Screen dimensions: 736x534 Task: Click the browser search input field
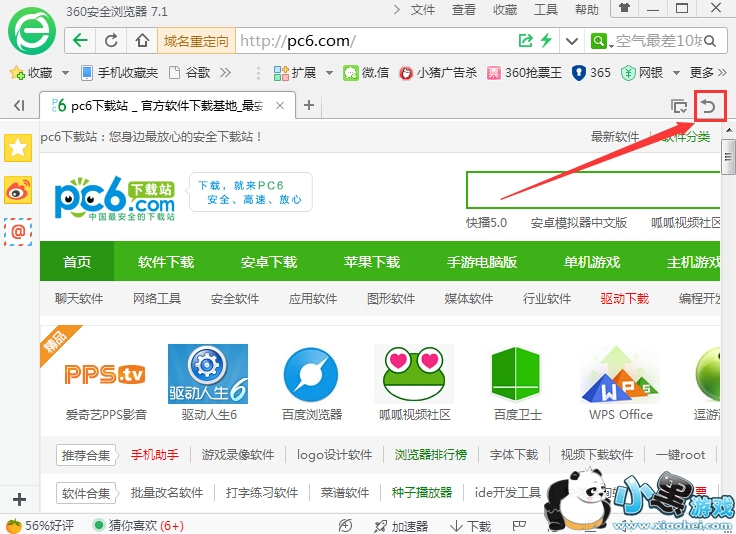(658, 41)
